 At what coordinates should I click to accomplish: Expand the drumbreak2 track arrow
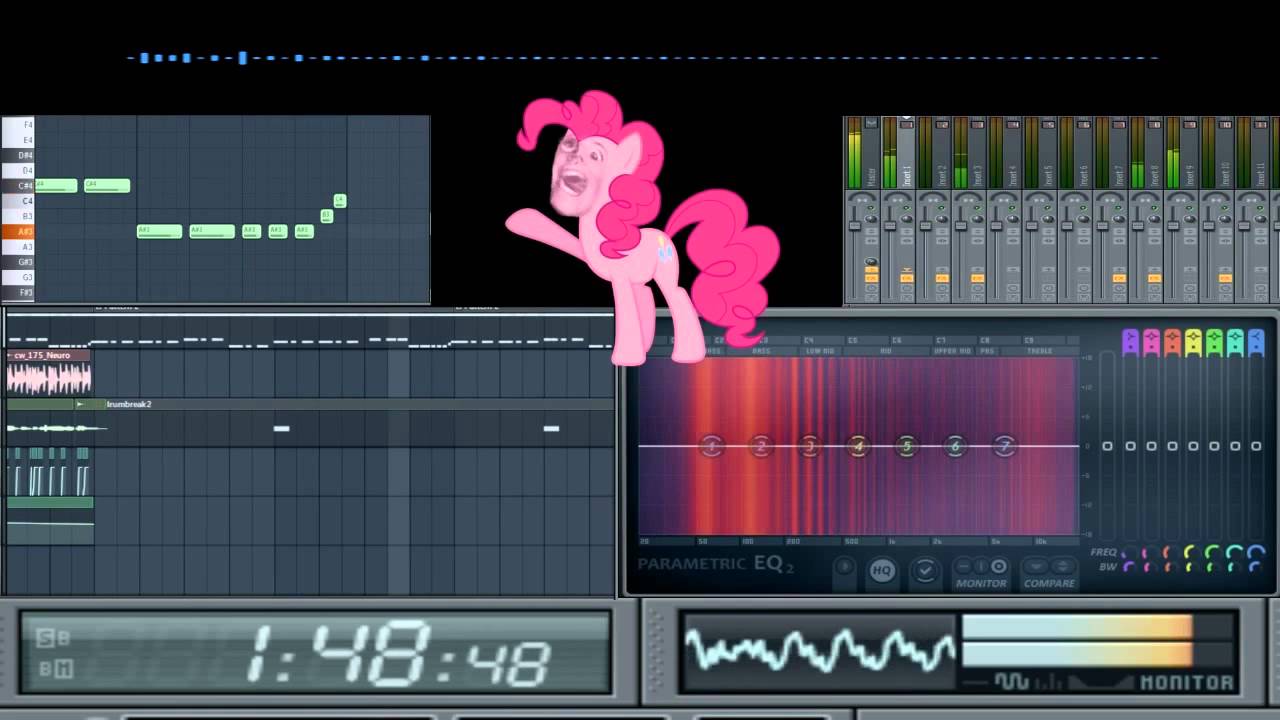(80, 404)
